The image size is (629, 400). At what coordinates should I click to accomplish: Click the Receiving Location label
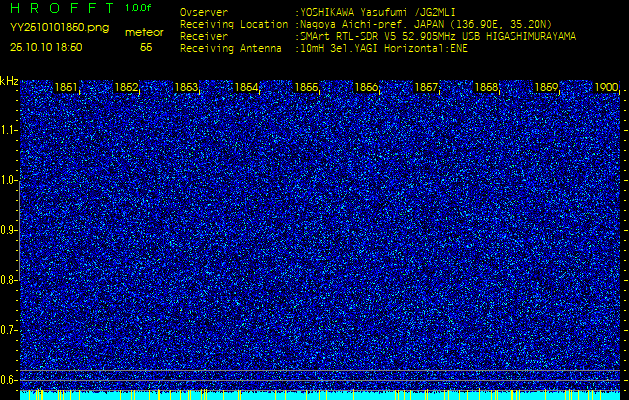click(234, 24)
